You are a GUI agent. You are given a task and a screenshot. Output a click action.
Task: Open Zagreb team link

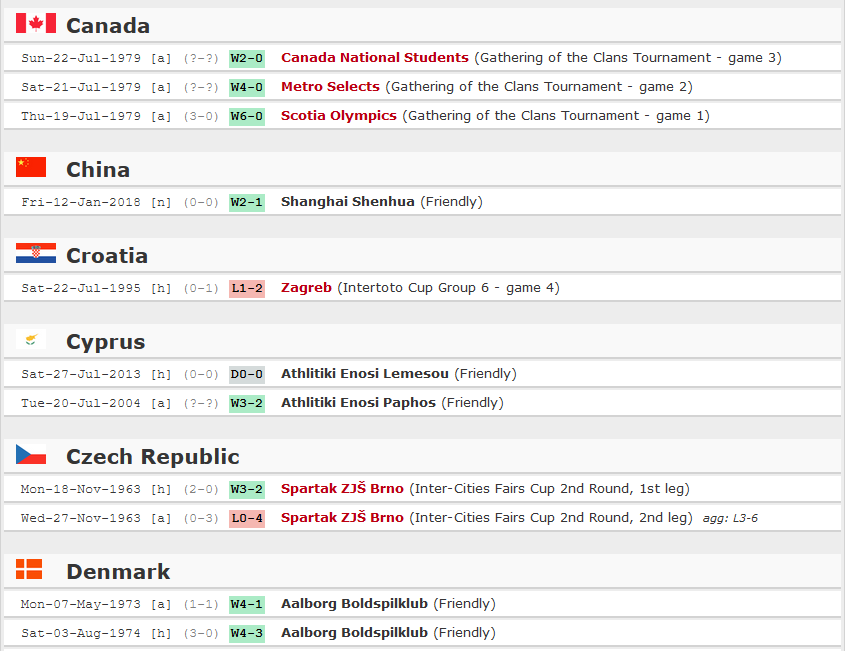[306, 288]
